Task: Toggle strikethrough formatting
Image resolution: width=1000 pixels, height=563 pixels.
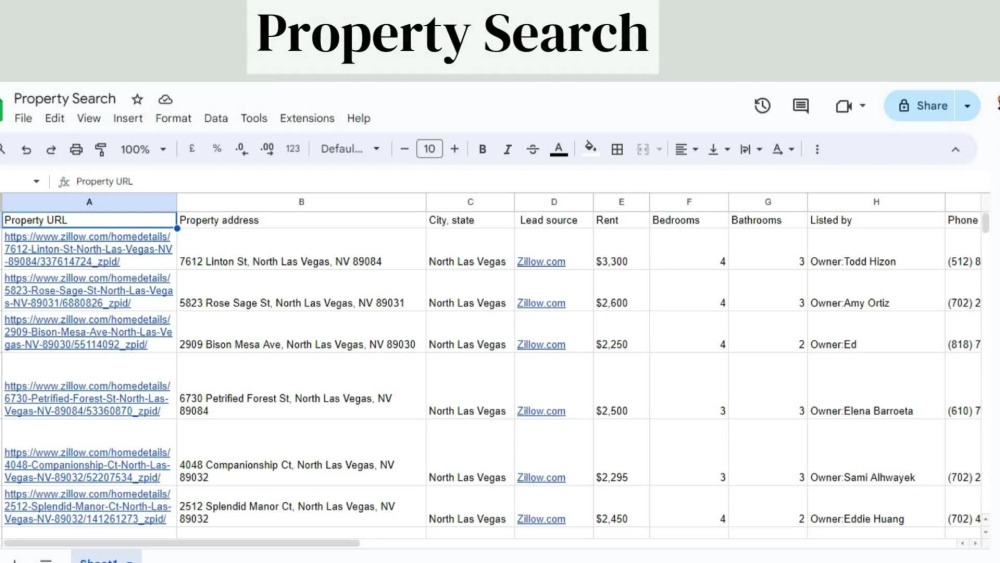Action: [x=533, y=149]
